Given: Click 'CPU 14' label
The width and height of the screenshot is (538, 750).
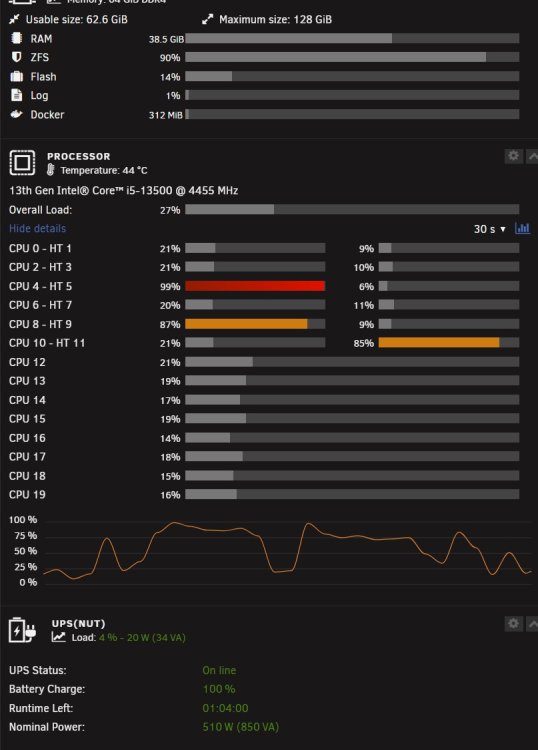Looking at the screenshot, I should (x=27, y=400).
